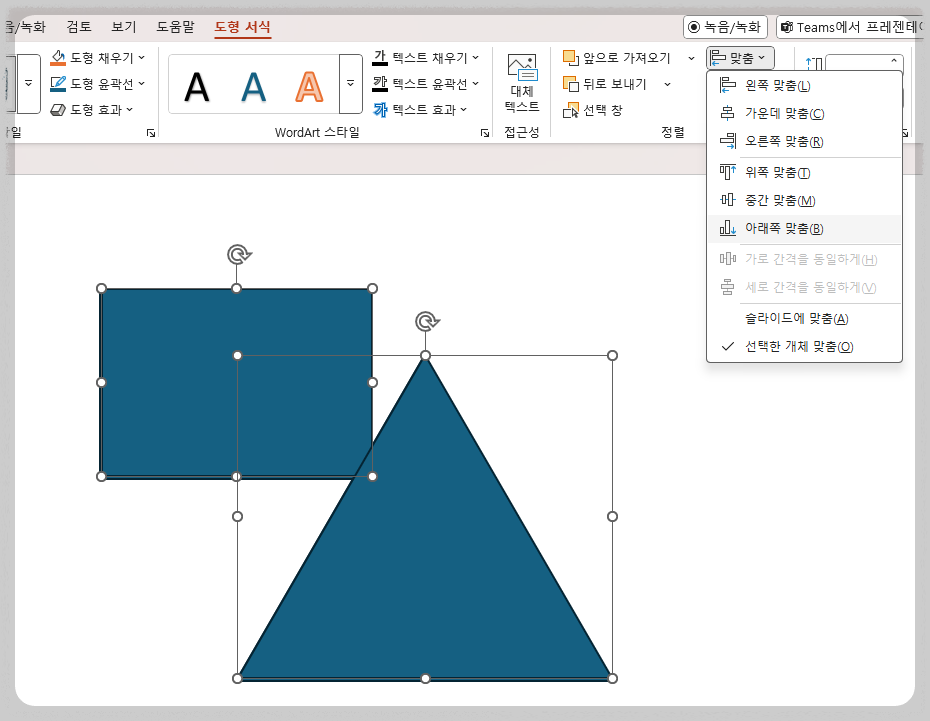930x721 pixels.
Task: Click the 텍스트 채우기 (Text Fill) icon
Action: (x=381, y=58)
